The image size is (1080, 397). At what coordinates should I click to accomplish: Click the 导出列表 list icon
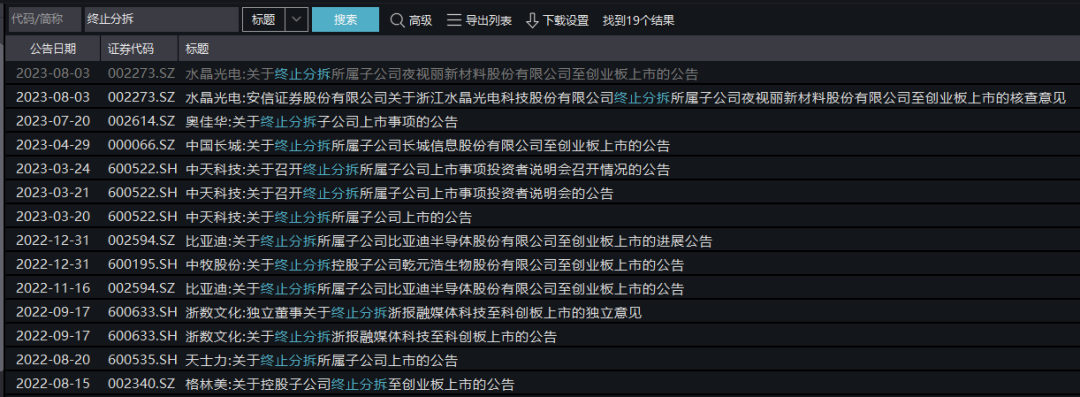(454, 20)
